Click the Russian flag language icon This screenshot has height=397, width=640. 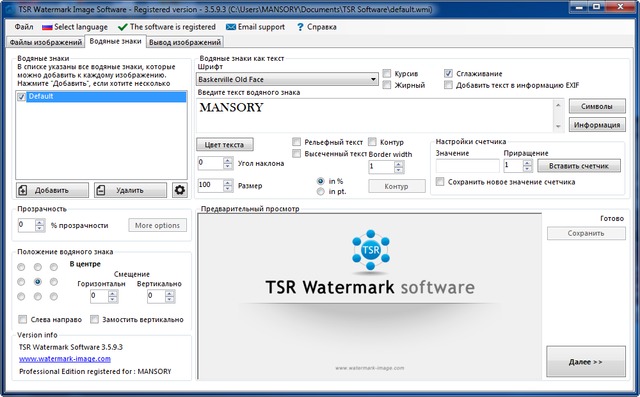pos(47,27)
